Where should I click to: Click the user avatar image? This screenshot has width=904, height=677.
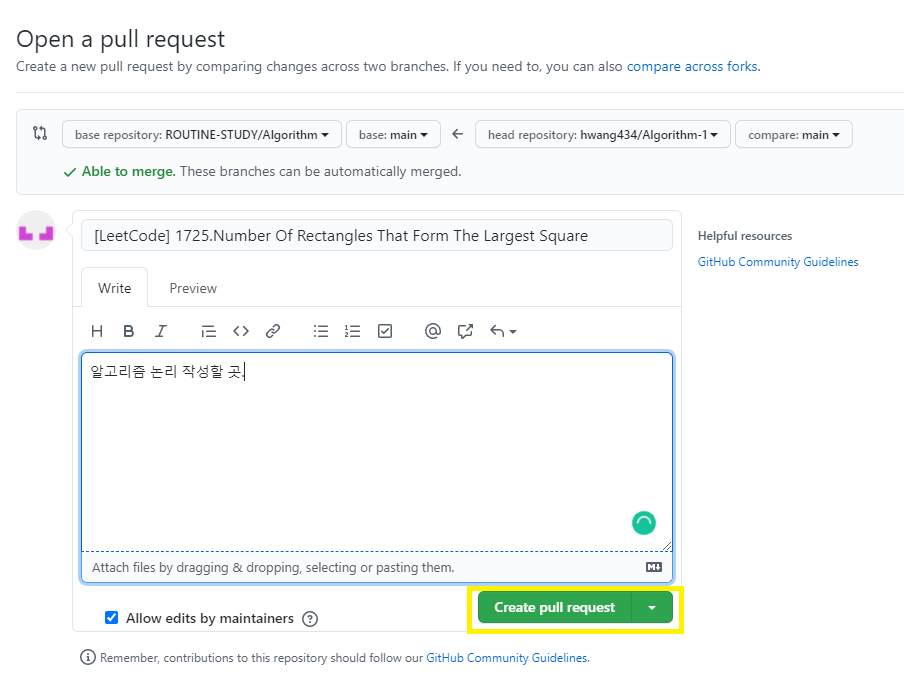36,230
